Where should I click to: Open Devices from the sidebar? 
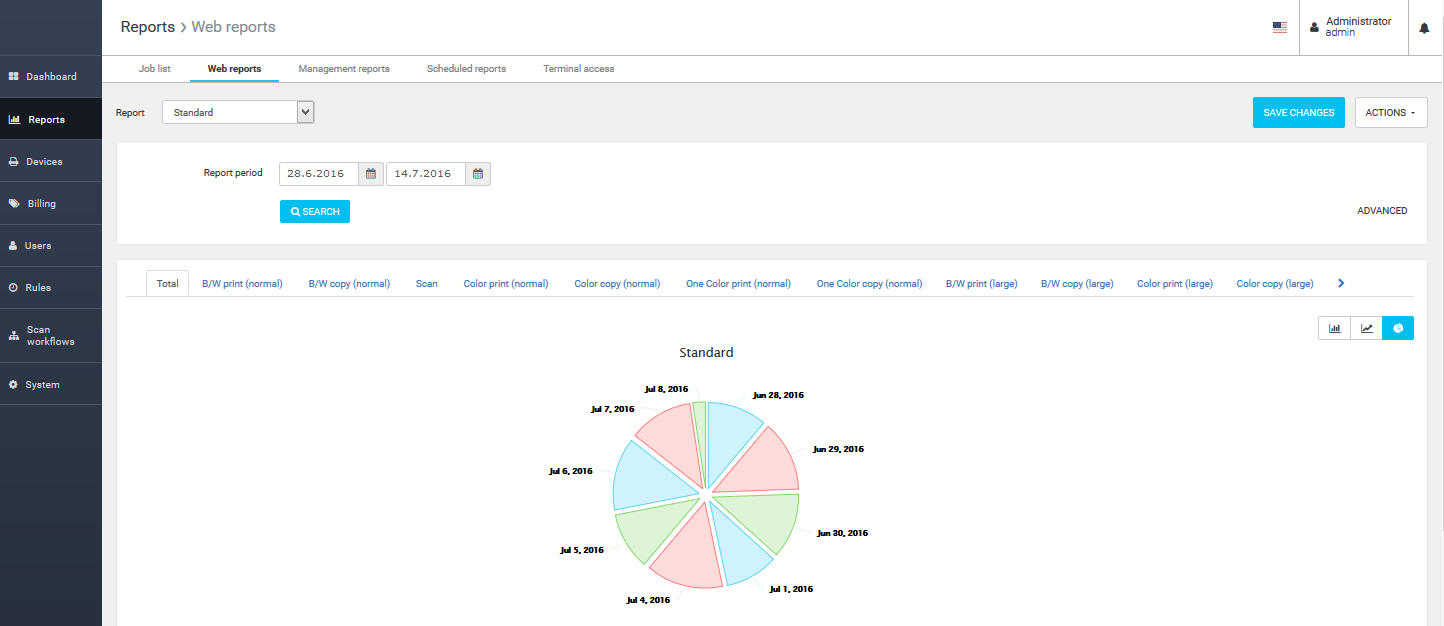coord(44,161)
